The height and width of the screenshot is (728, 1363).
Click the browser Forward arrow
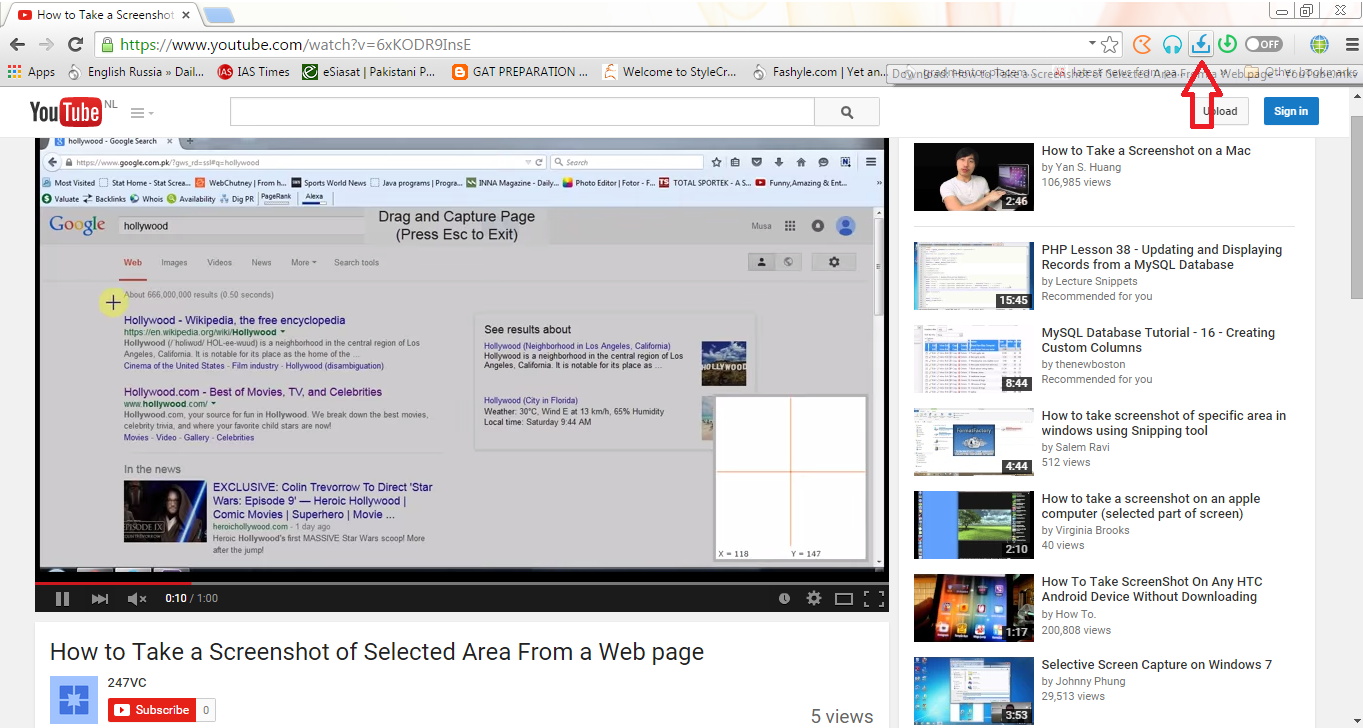pyautogui.click(x=46, y=44)
